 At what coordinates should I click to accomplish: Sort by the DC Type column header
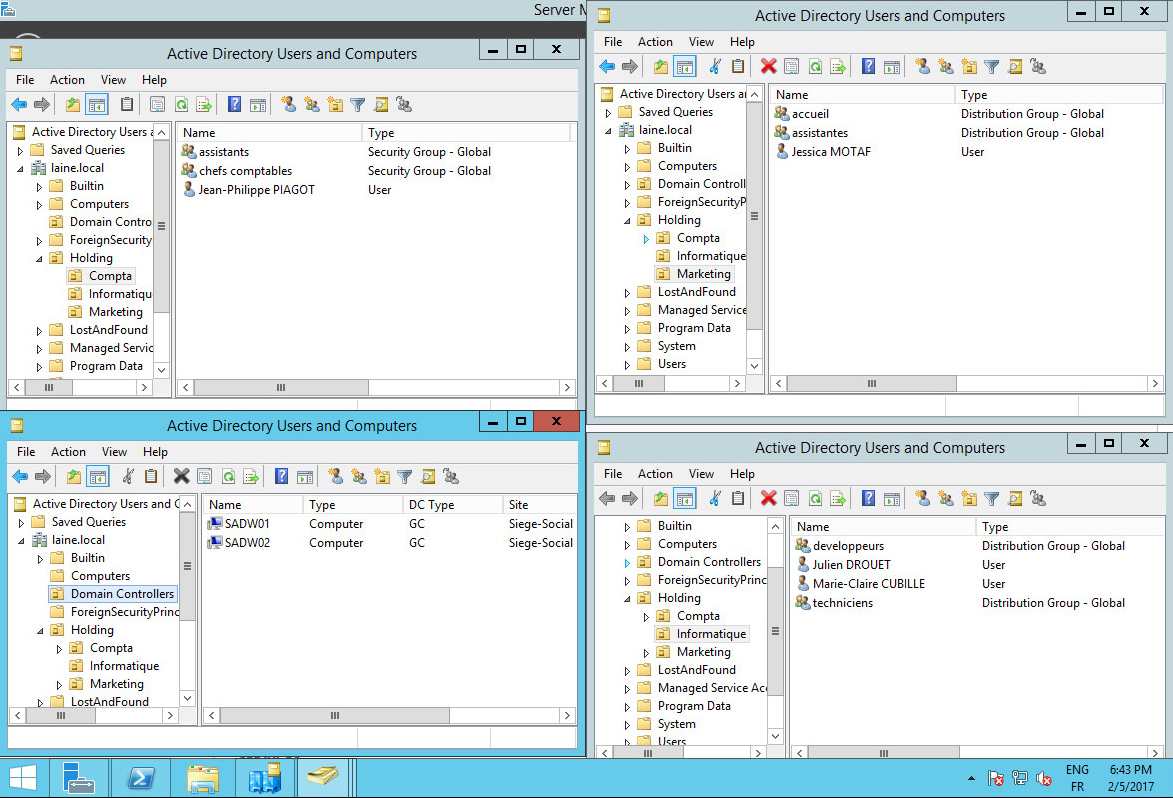(x=452, y=505)
